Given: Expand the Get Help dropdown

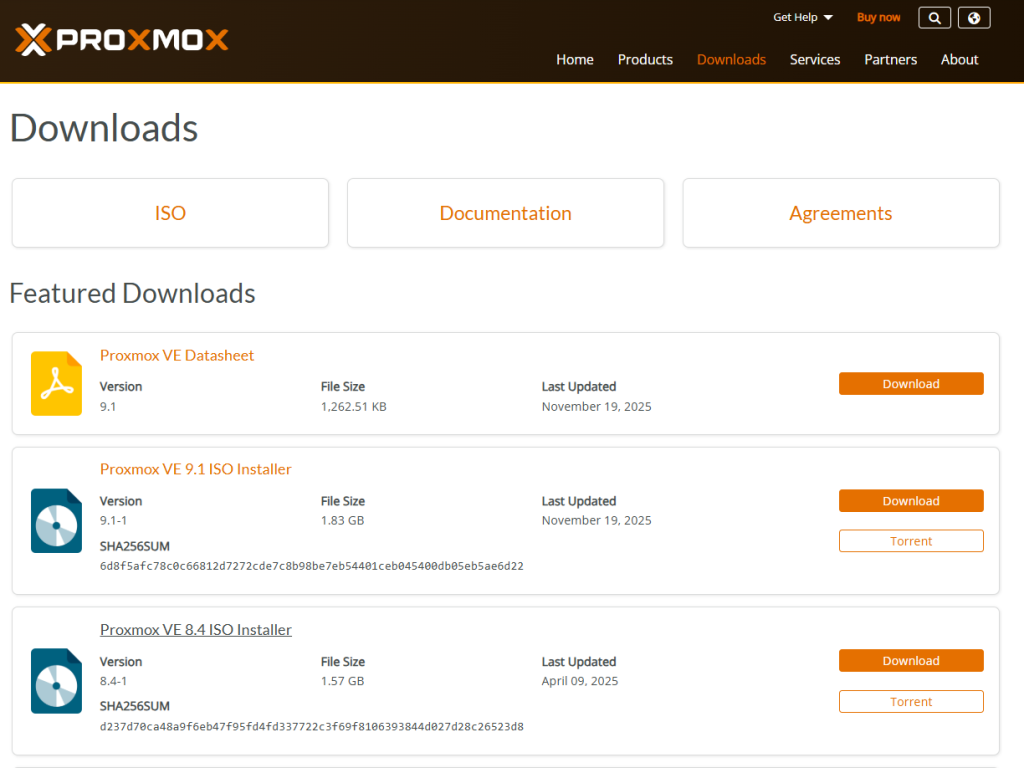Looking at the screenshot, I should tap(802, 17).
